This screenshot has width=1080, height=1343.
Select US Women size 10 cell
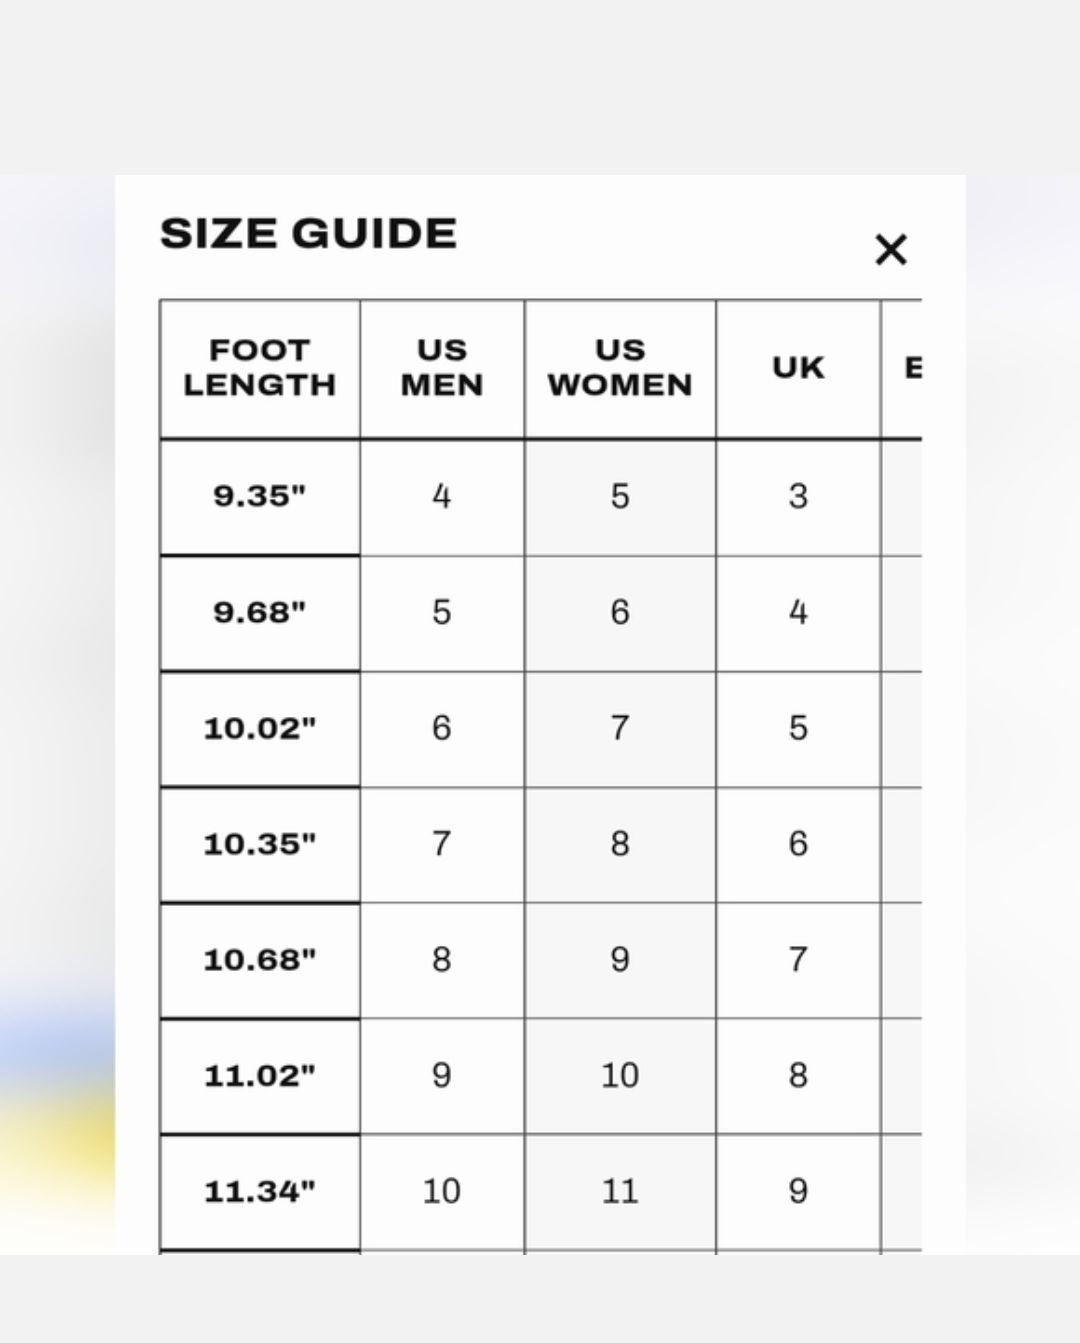pyautogui.click(x=620, y=1077)
